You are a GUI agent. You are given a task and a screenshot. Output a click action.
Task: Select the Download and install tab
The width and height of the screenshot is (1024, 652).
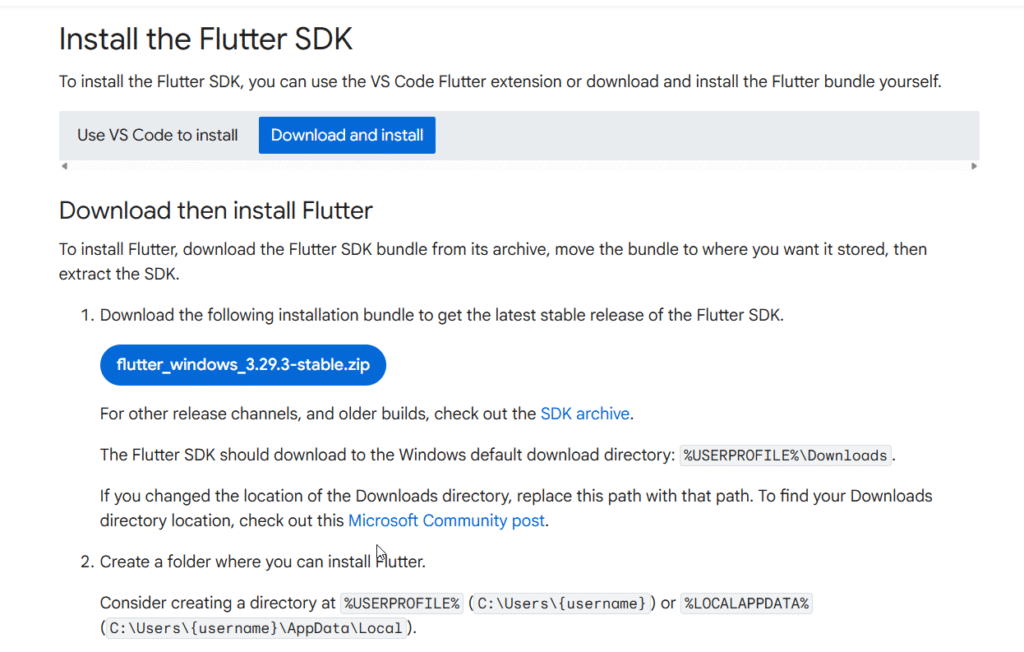click(x=347, y=135)
